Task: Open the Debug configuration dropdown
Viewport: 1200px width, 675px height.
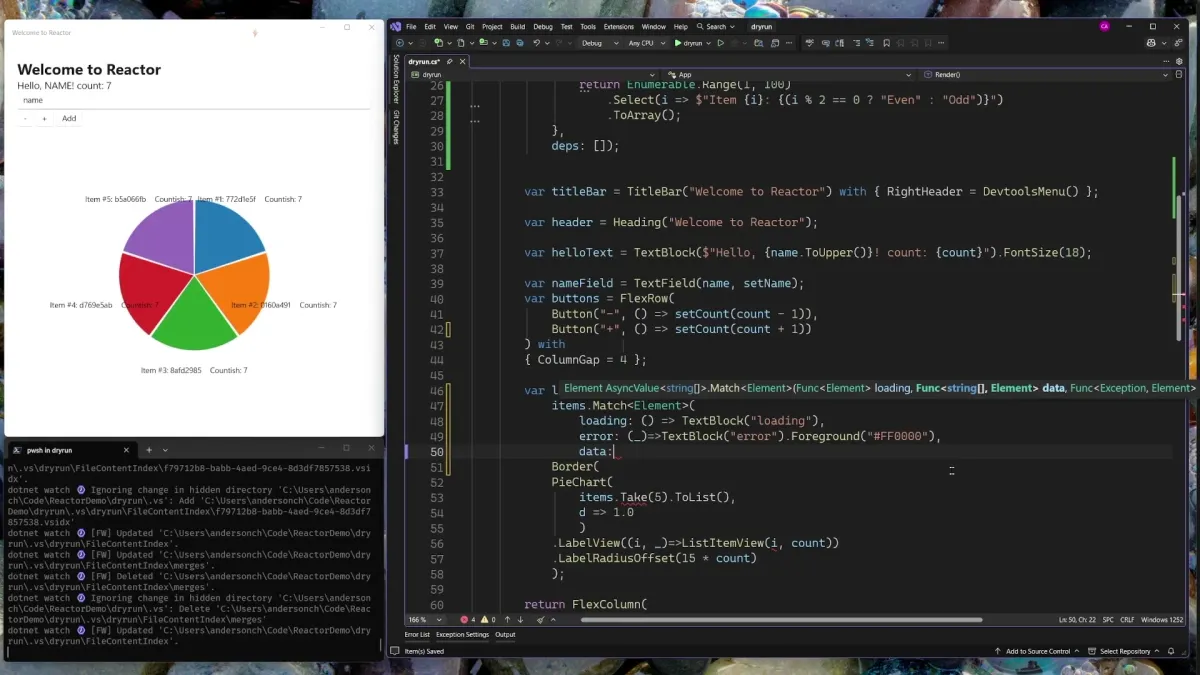Action: [600, 43]
